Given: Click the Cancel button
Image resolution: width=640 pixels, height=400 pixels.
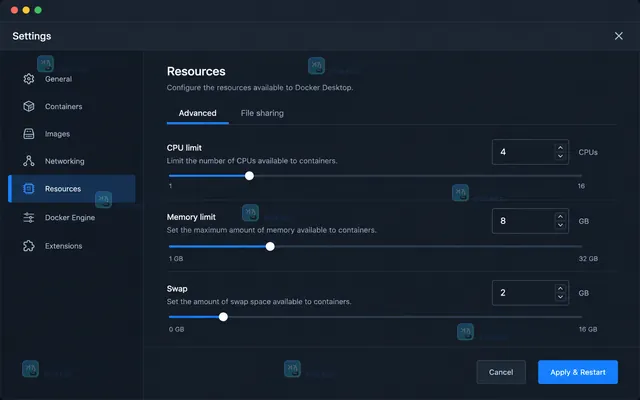Looking at the screenshot, I should (501, 372).
